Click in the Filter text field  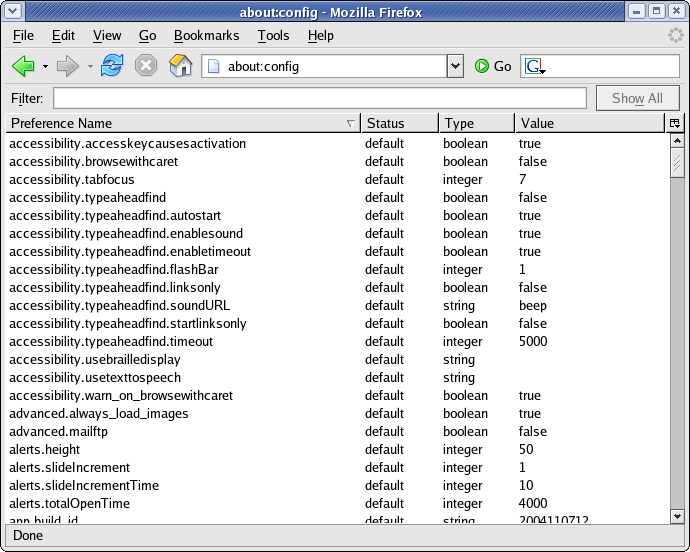[x=320, y=98]
